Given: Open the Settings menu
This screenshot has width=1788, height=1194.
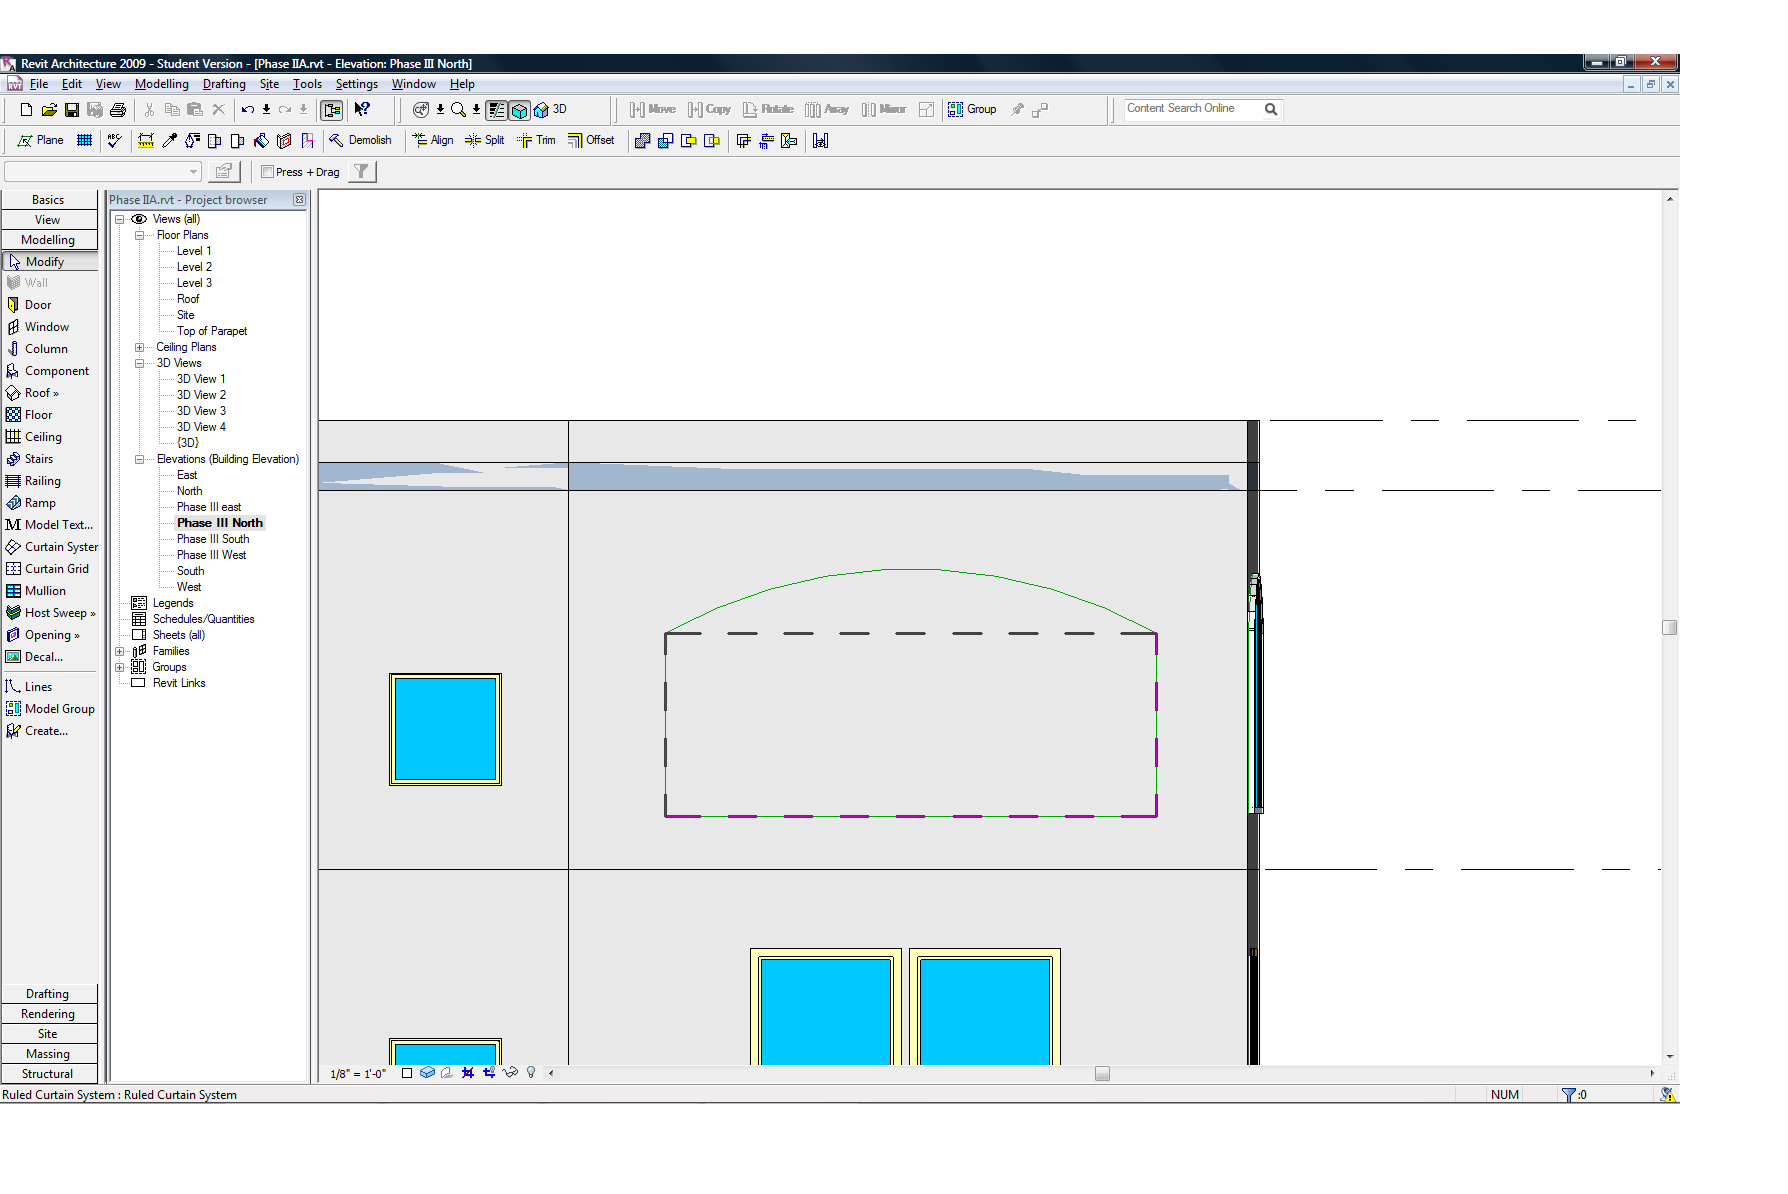Looking at the screenshot, I should 356,84.
